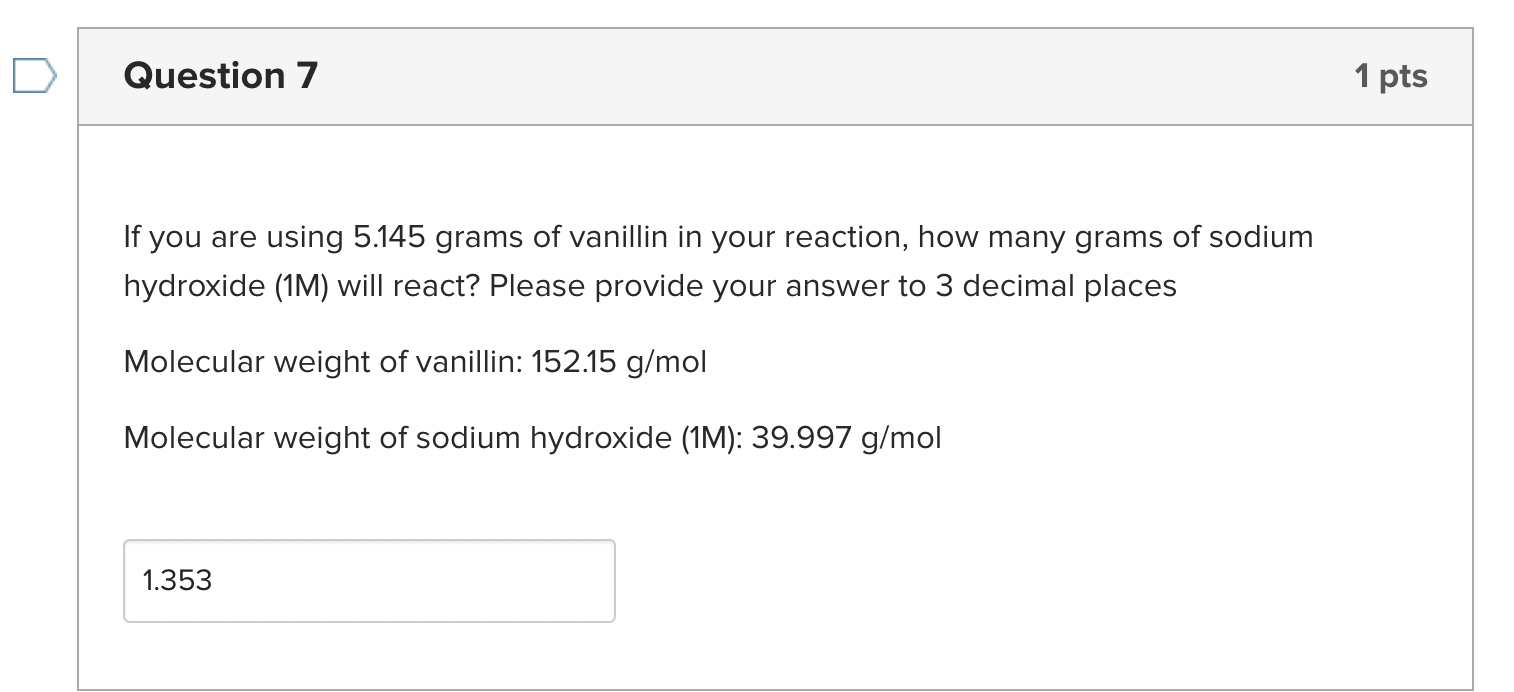
Task: Click the 152.15 g/mol value
Action: [x=620, y=361]
